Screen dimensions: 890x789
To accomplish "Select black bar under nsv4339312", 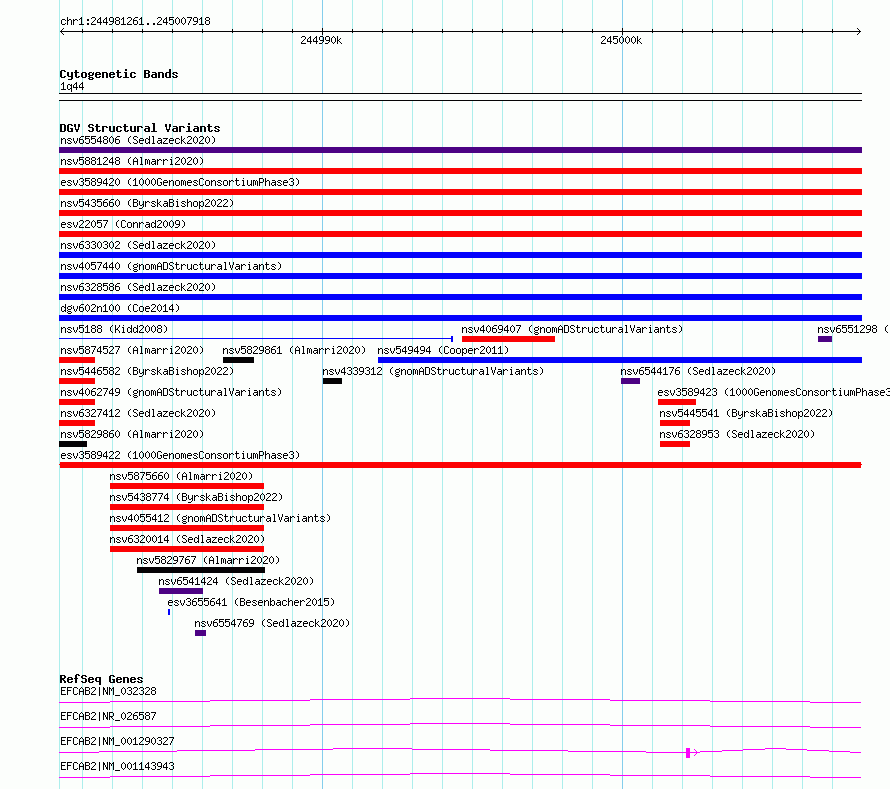I will point(333,381).
